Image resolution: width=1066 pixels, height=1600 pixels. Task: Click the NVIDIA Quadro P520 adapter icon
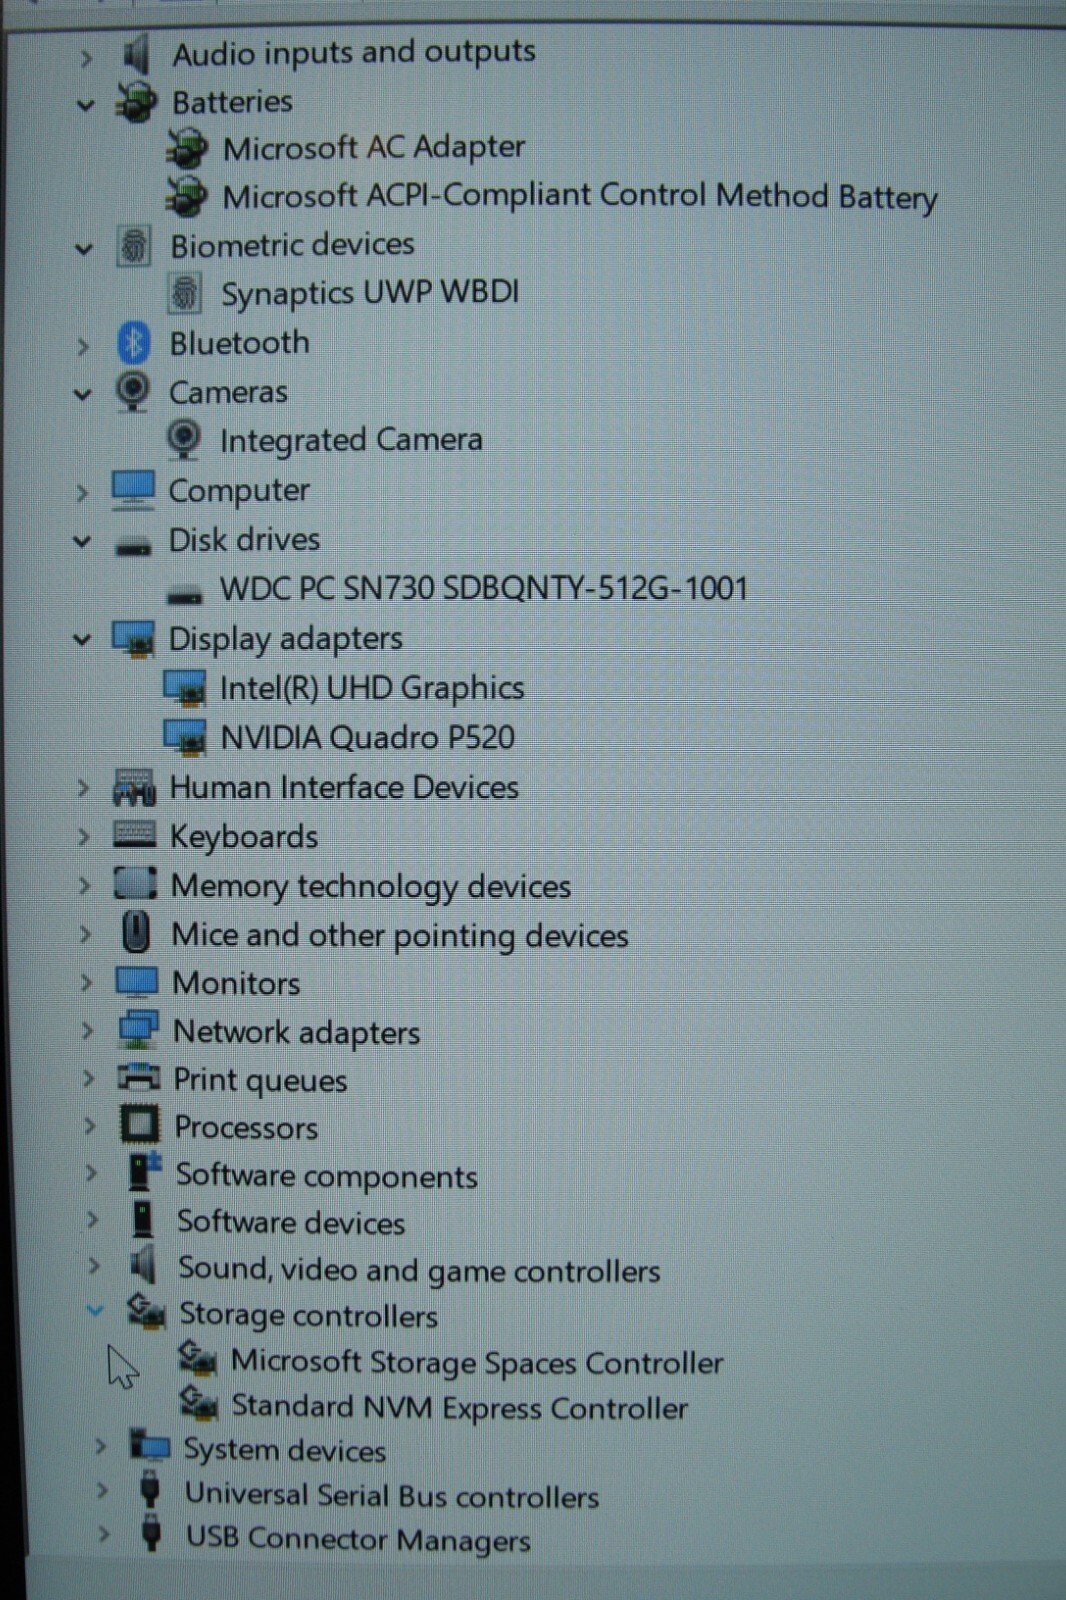[x=184, y=737]
